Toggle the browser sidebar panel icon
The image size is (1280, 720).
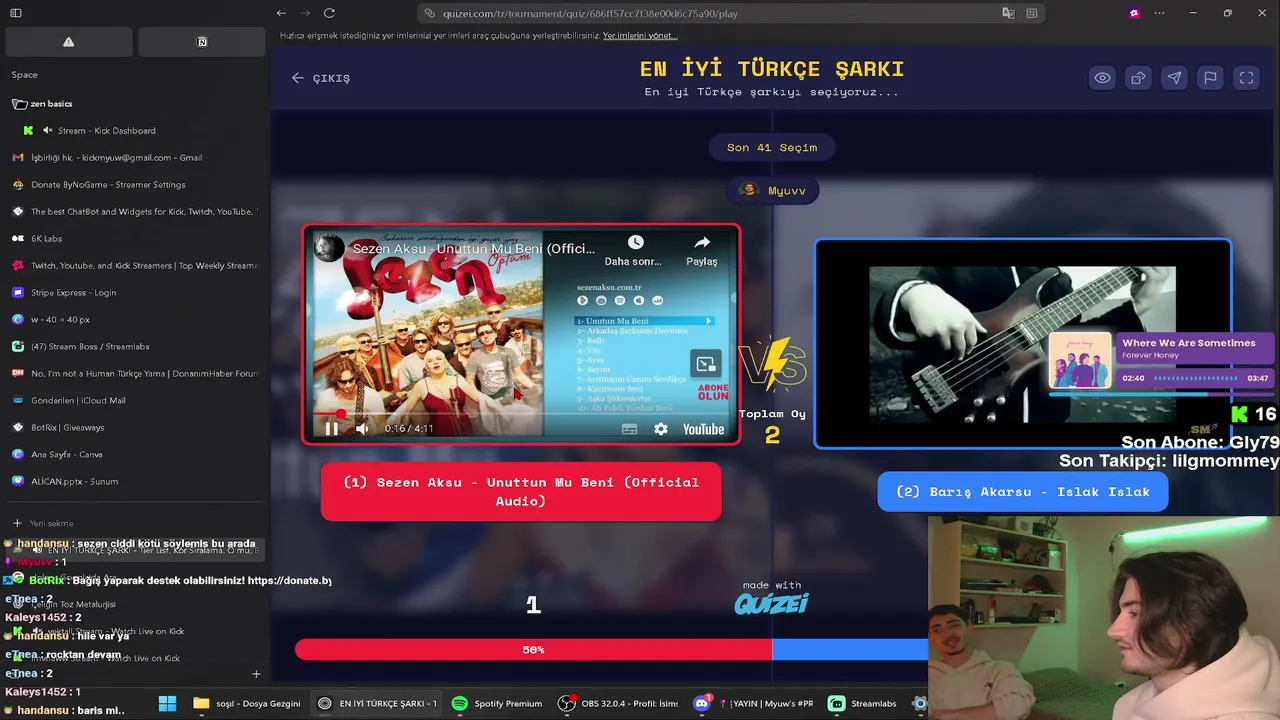[16, 13]
